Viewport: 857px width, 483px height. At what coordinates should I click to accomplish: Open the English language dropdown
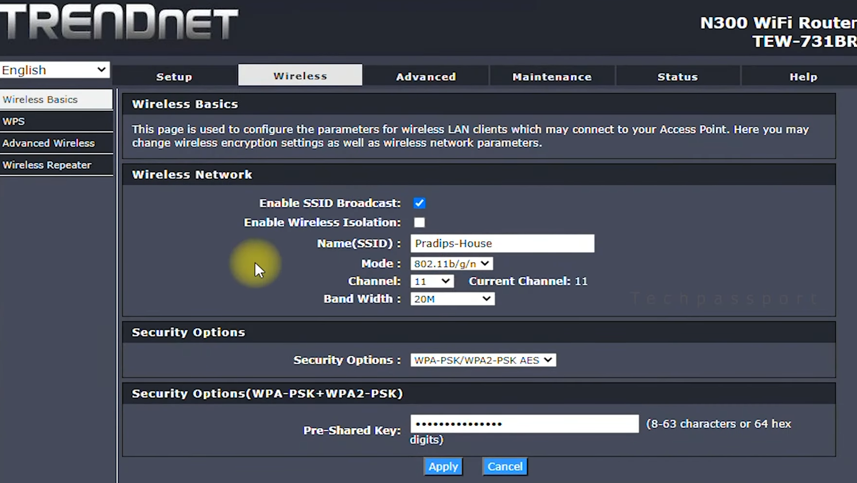tap(55, 70)
